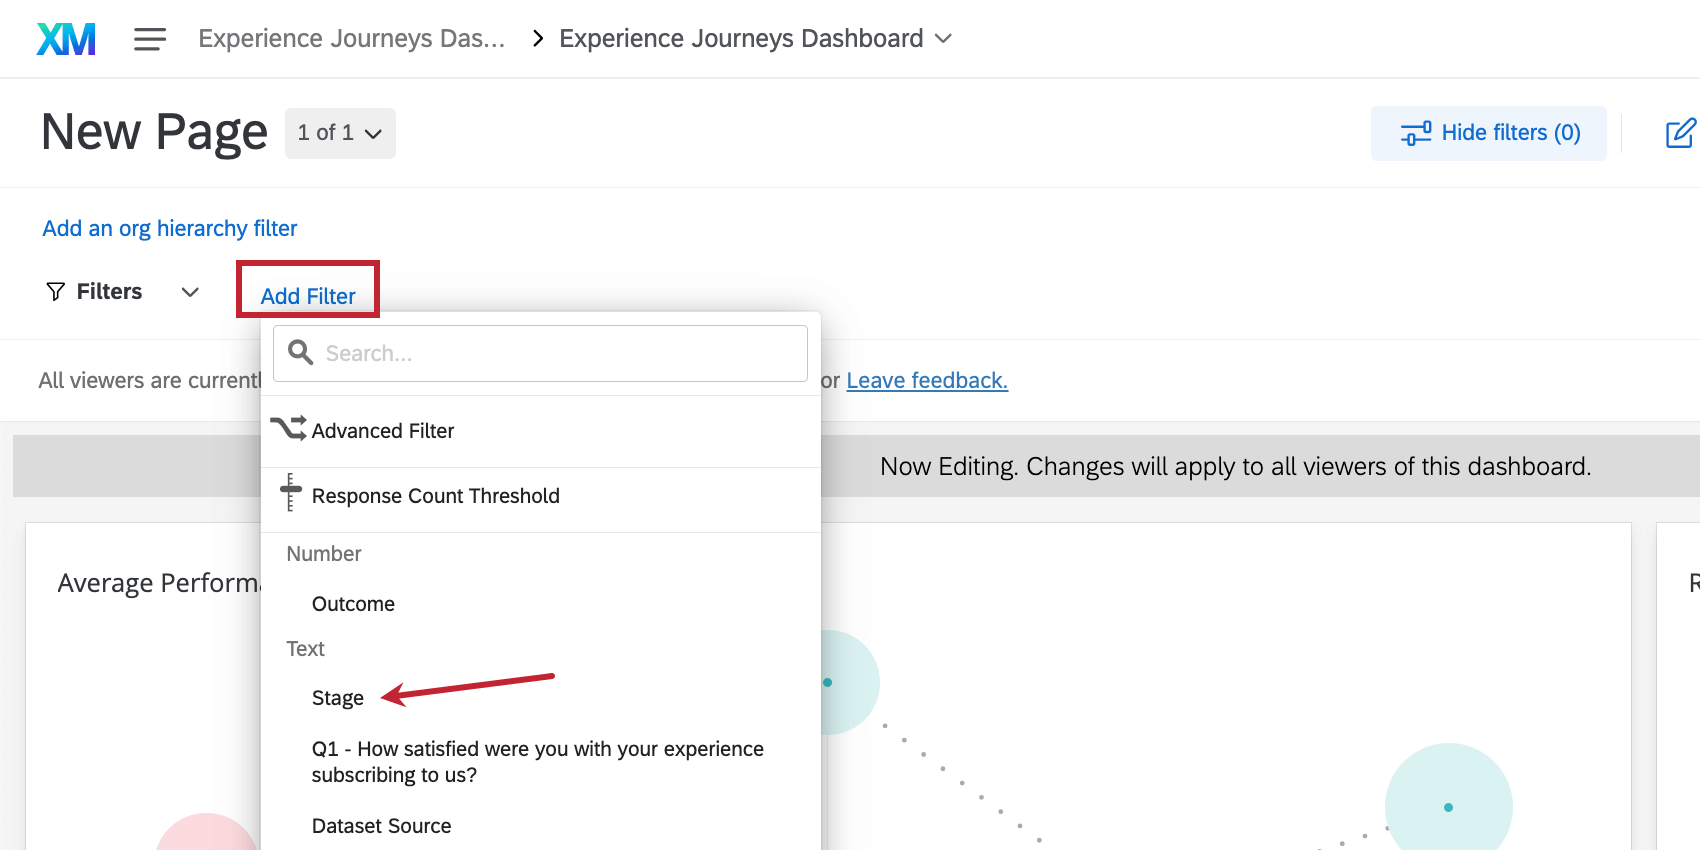Open the hamburger navigation menu

[150, 38]
